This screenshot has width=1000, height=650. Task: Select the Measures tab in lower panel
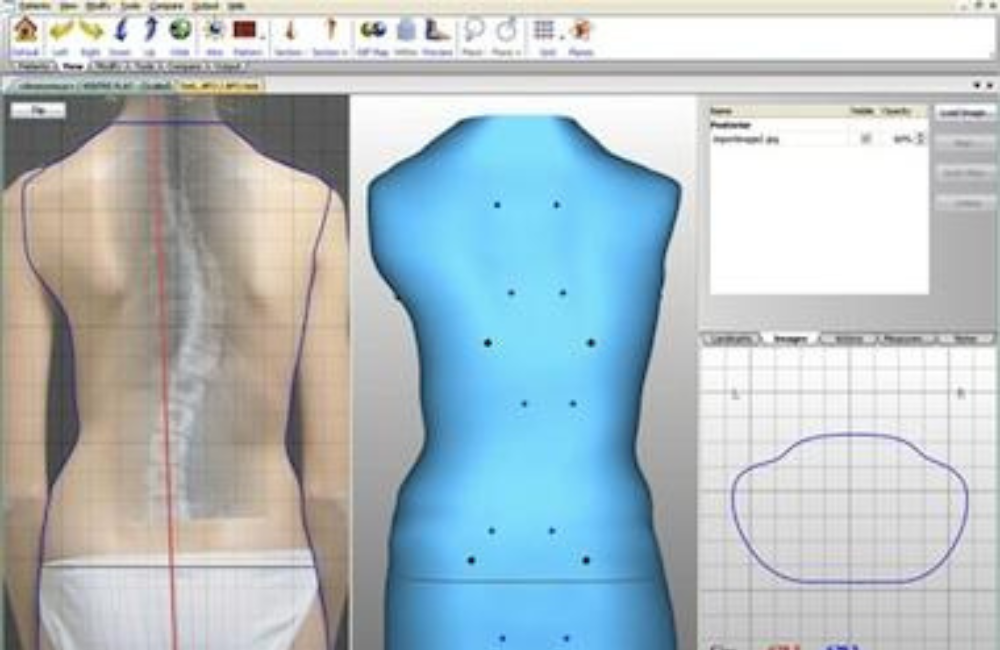pos(905,340)
